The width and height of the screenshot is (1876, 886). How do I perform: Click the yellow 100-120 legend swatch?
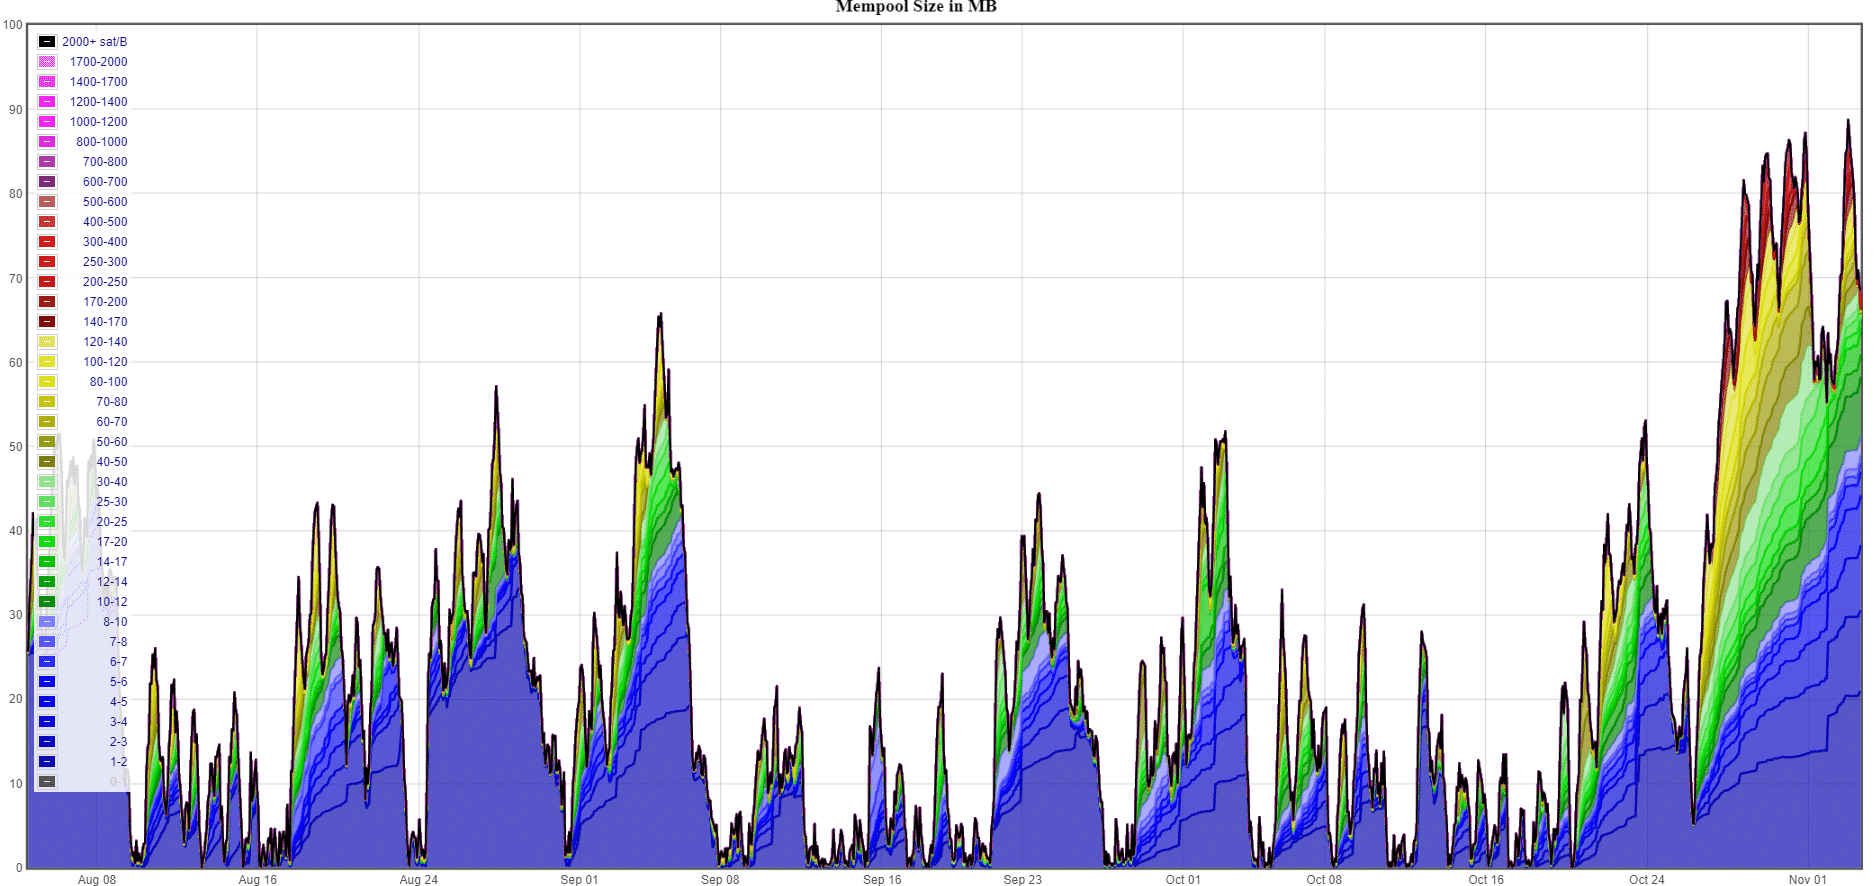[47, 362]
